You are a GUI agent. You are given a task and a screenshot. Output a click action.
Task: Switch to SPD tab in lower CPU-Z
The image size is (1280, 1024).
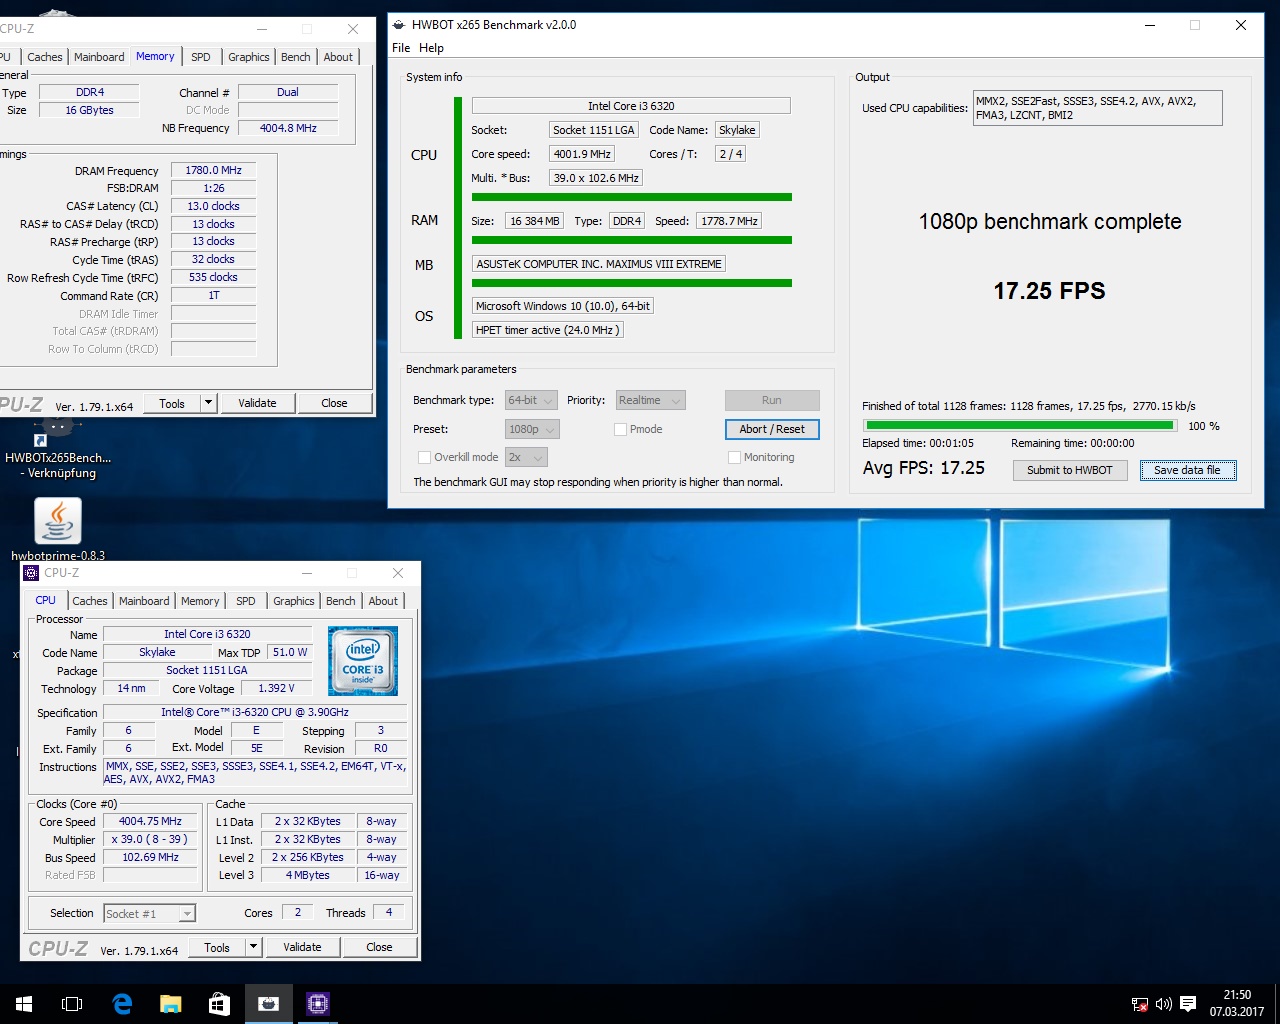(246, 601)
